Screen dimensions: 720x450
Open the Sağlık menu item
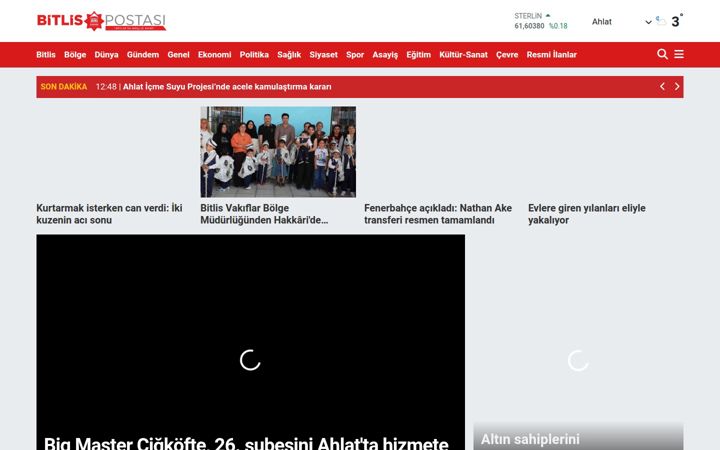coord(289,55)
